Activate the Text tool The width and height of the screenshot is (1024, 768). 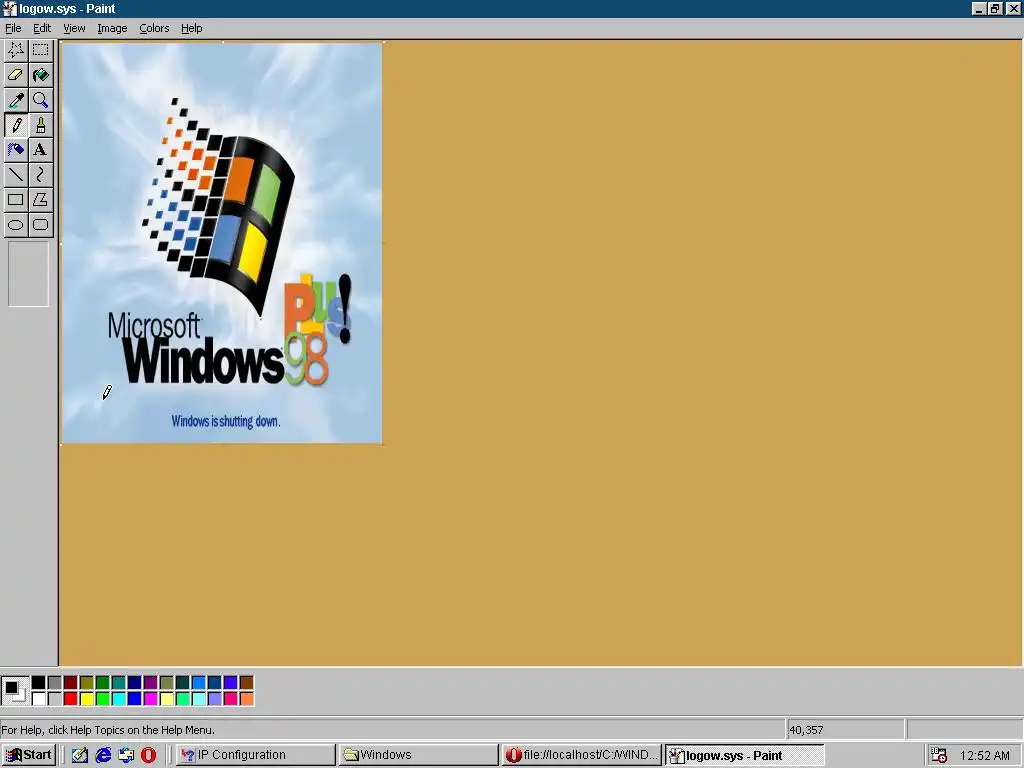40,150
